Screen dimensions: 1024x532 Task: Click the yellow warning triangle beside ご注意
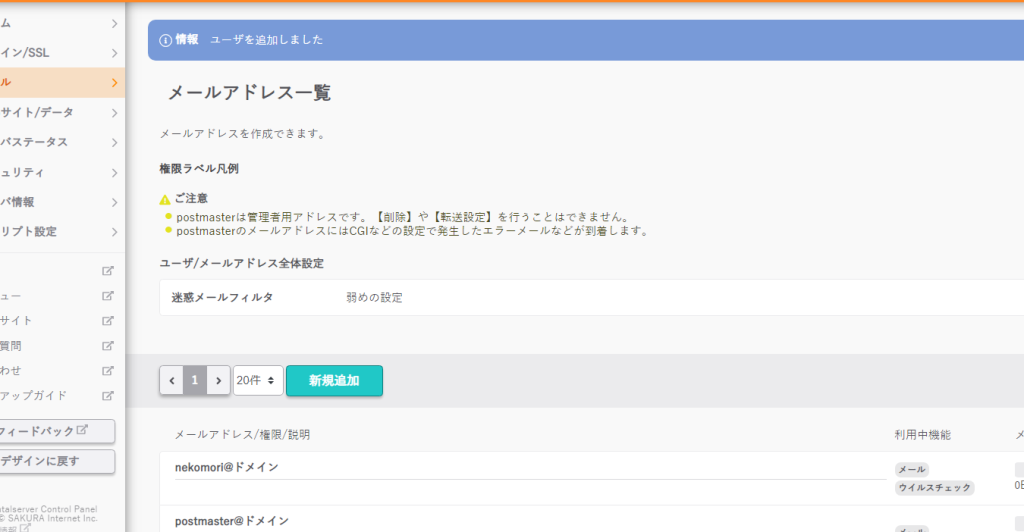[165, 199]
